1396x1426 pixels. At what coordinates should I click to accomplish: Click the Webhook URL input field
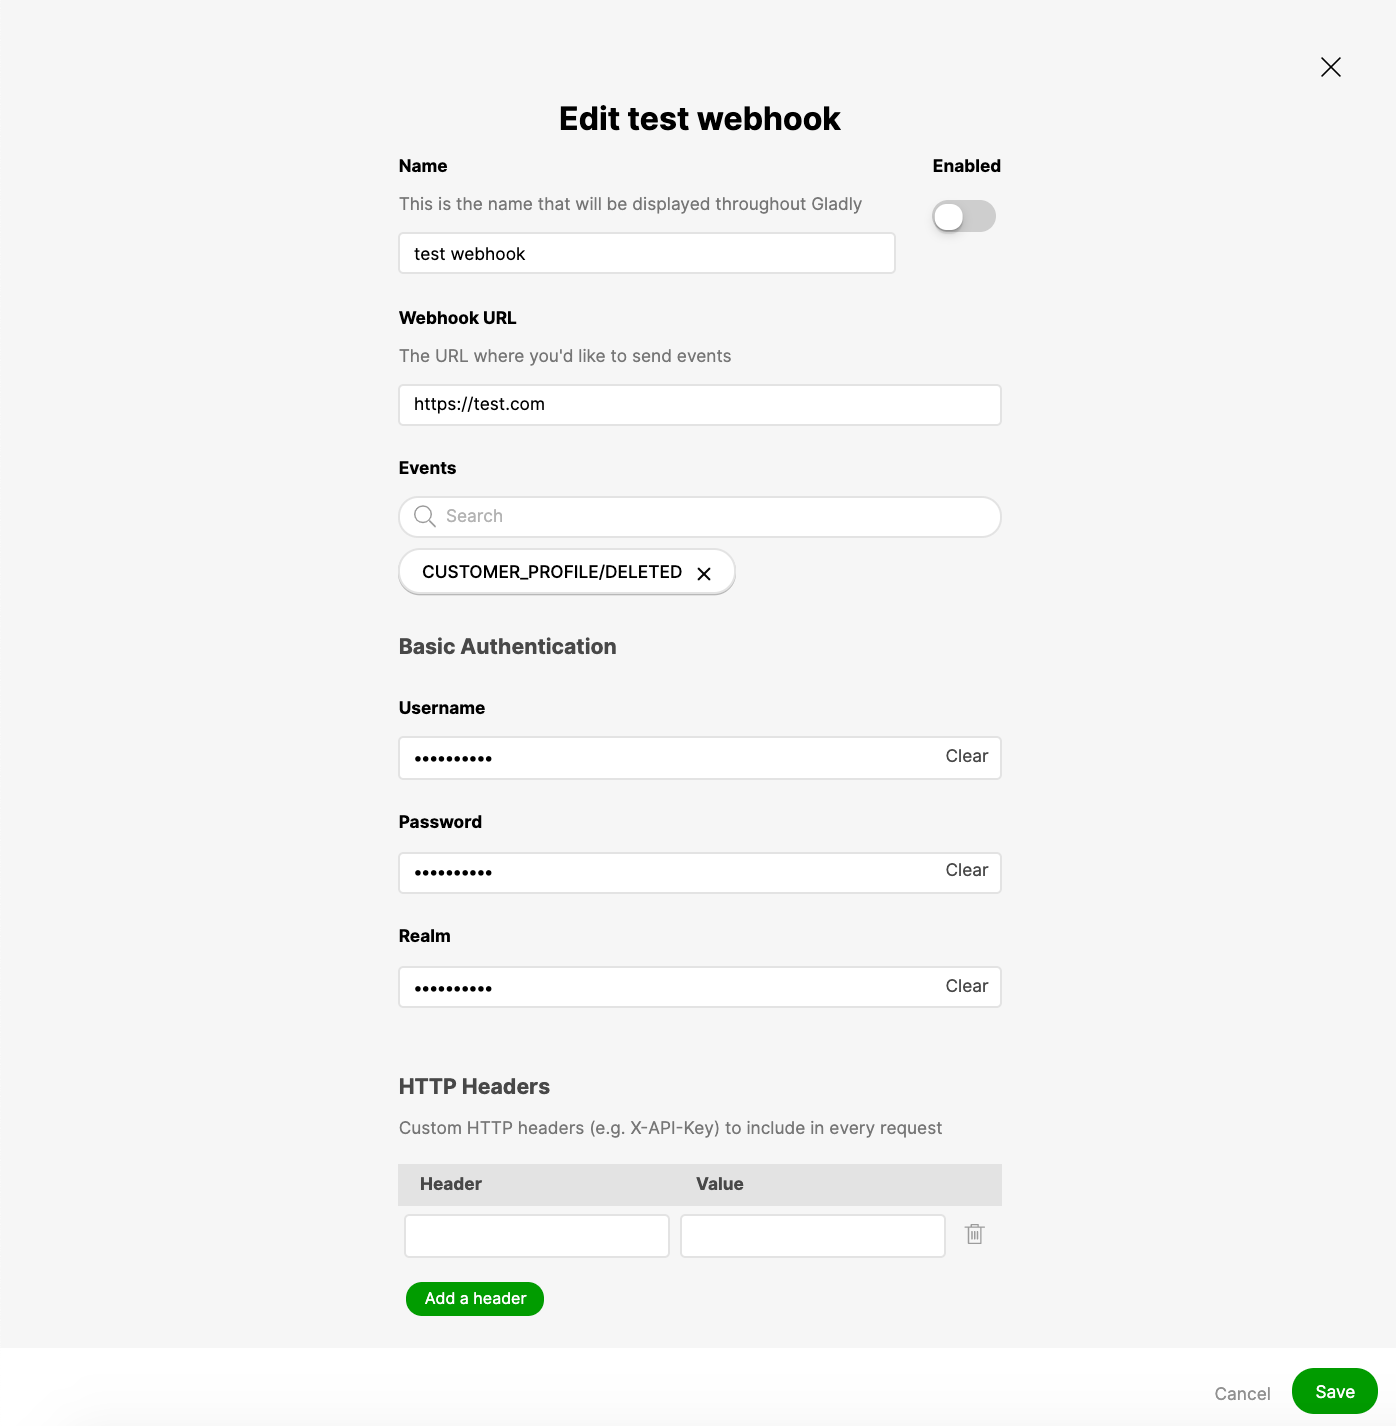(x=699, y=405)
